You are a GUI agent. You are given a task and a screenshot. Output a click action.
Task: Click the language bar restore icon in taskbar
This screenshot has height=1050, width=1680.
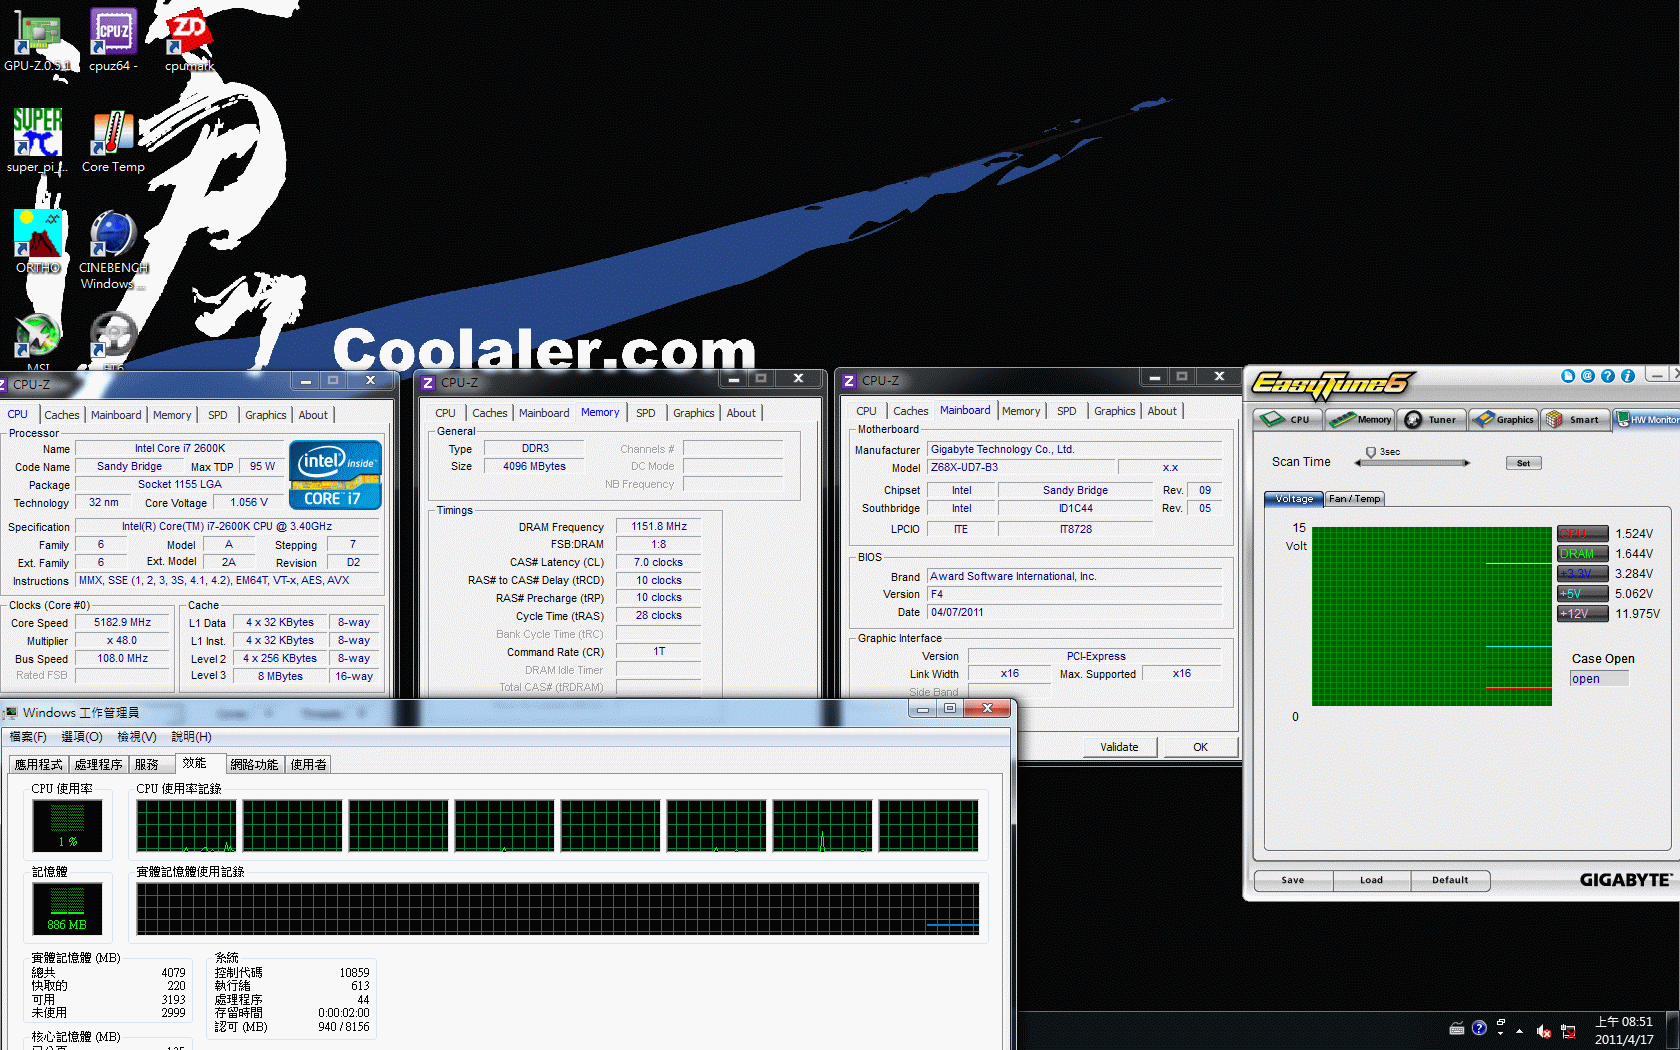click(x=1501, y=1022)
